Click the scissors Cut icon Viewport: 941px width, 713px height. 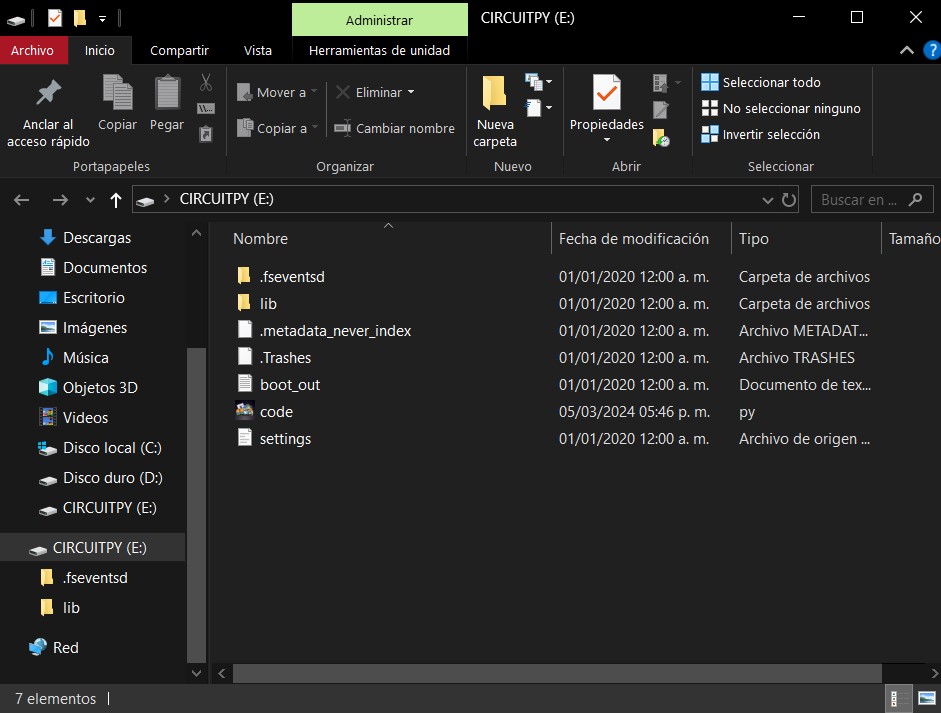[206, 82]
